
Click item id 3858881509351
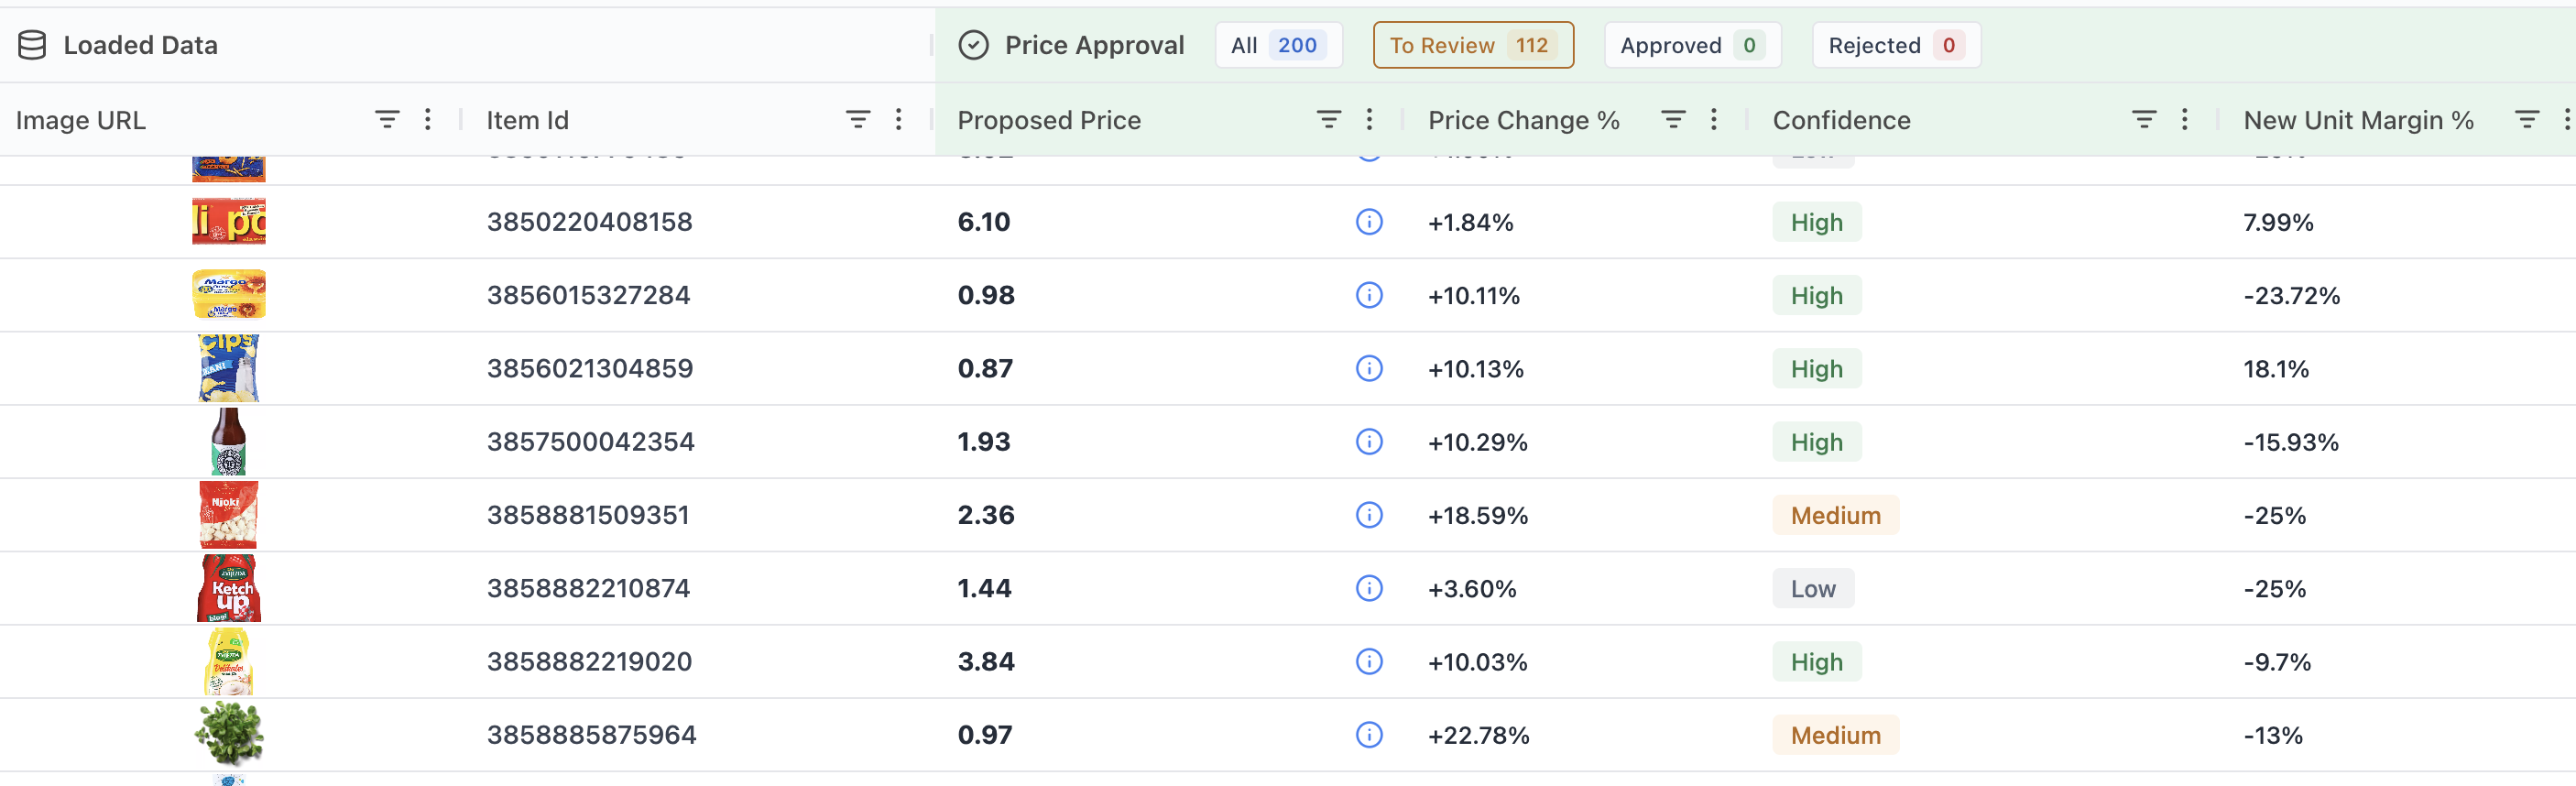588,515
